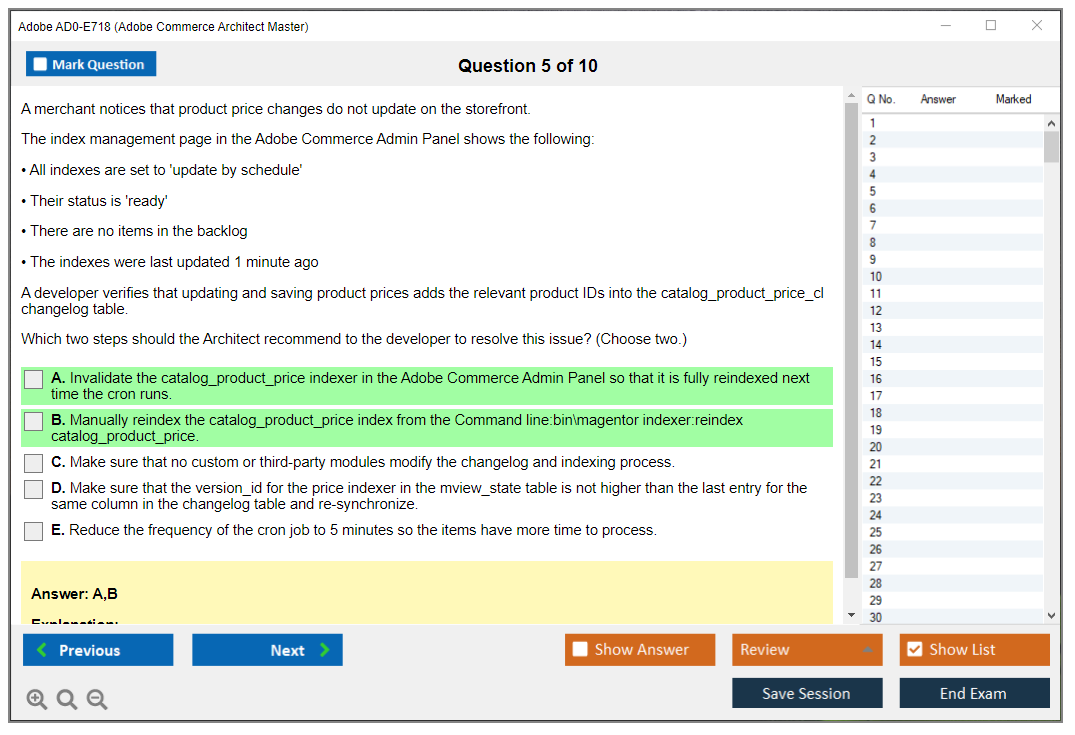Screen dimensions: 1075x735
Task: Click the question pane scroll-down arrow
Action: (851, 615)
